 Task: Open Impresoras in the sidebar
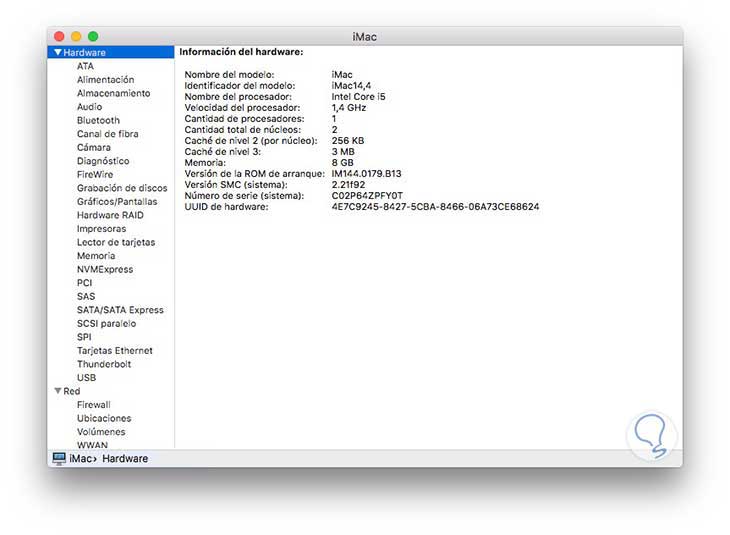click(101, 228)
